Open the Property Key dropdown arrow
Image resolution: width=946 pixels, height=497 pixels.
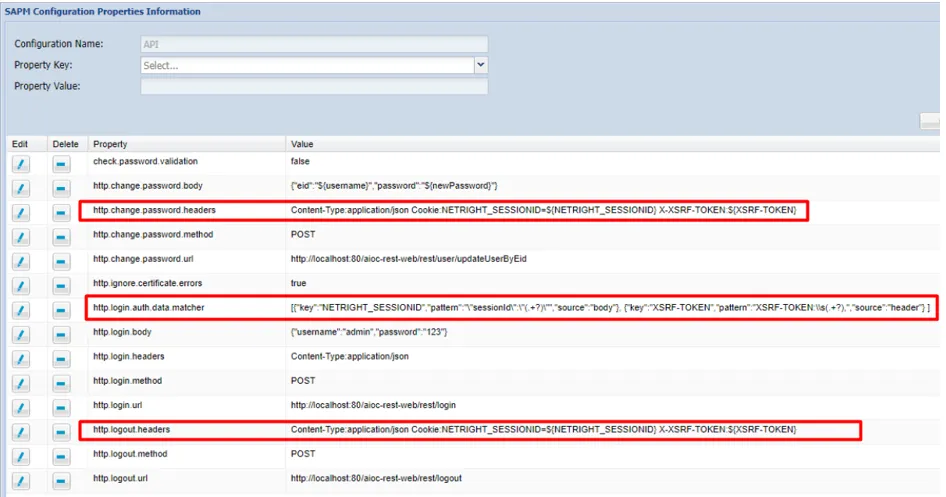(480, 65)
